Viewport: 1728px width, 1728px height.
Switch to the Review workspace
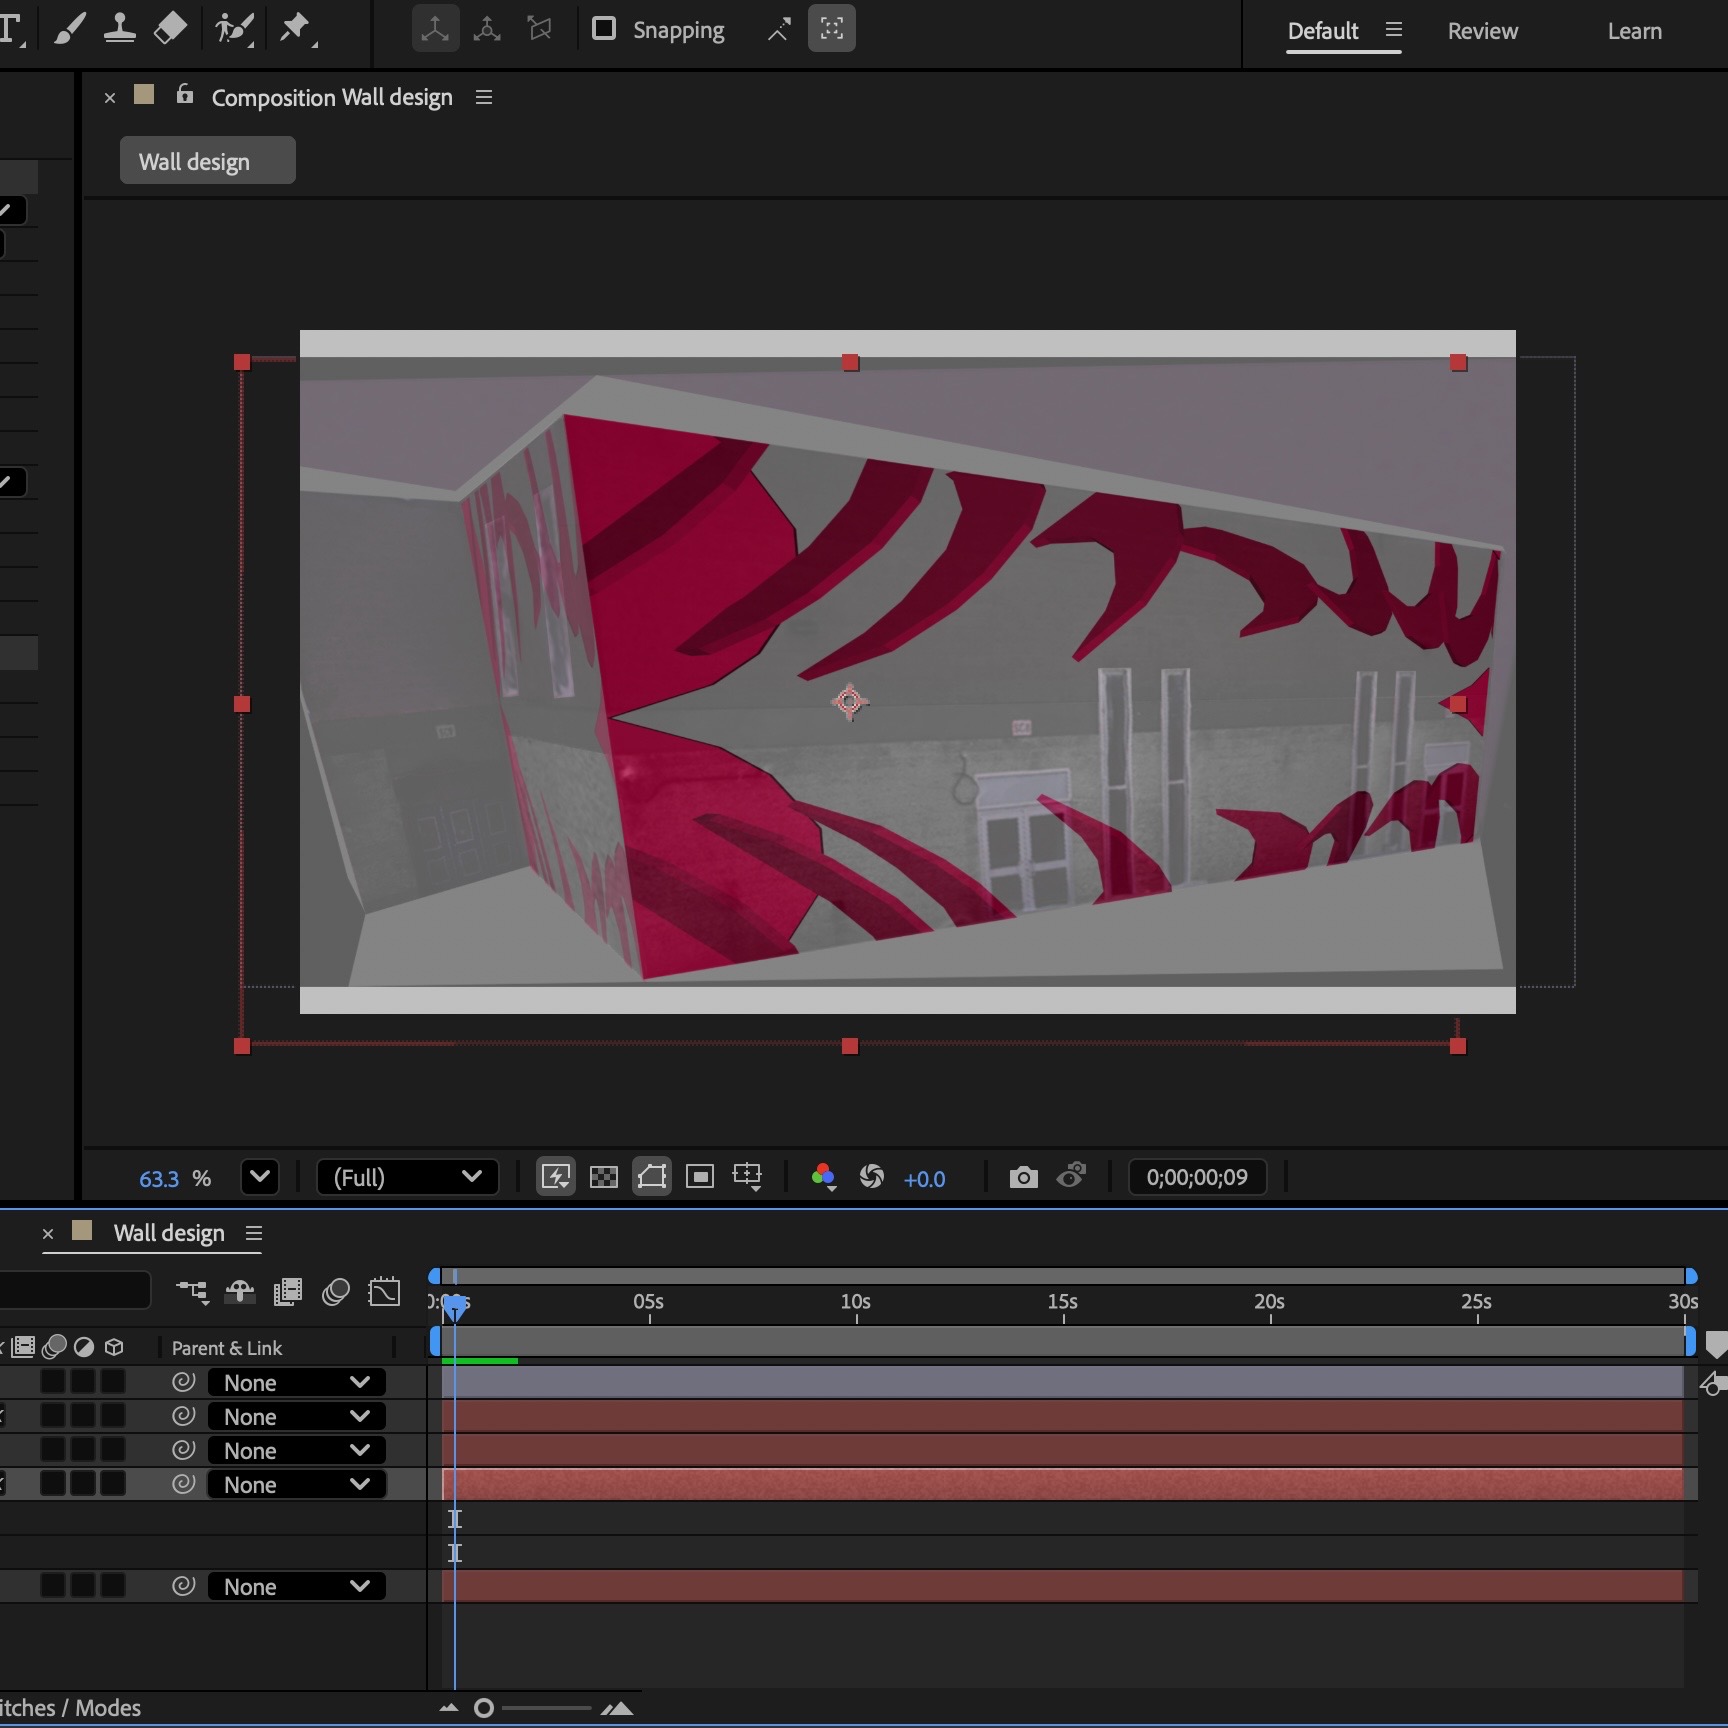tap(1482, 31)
